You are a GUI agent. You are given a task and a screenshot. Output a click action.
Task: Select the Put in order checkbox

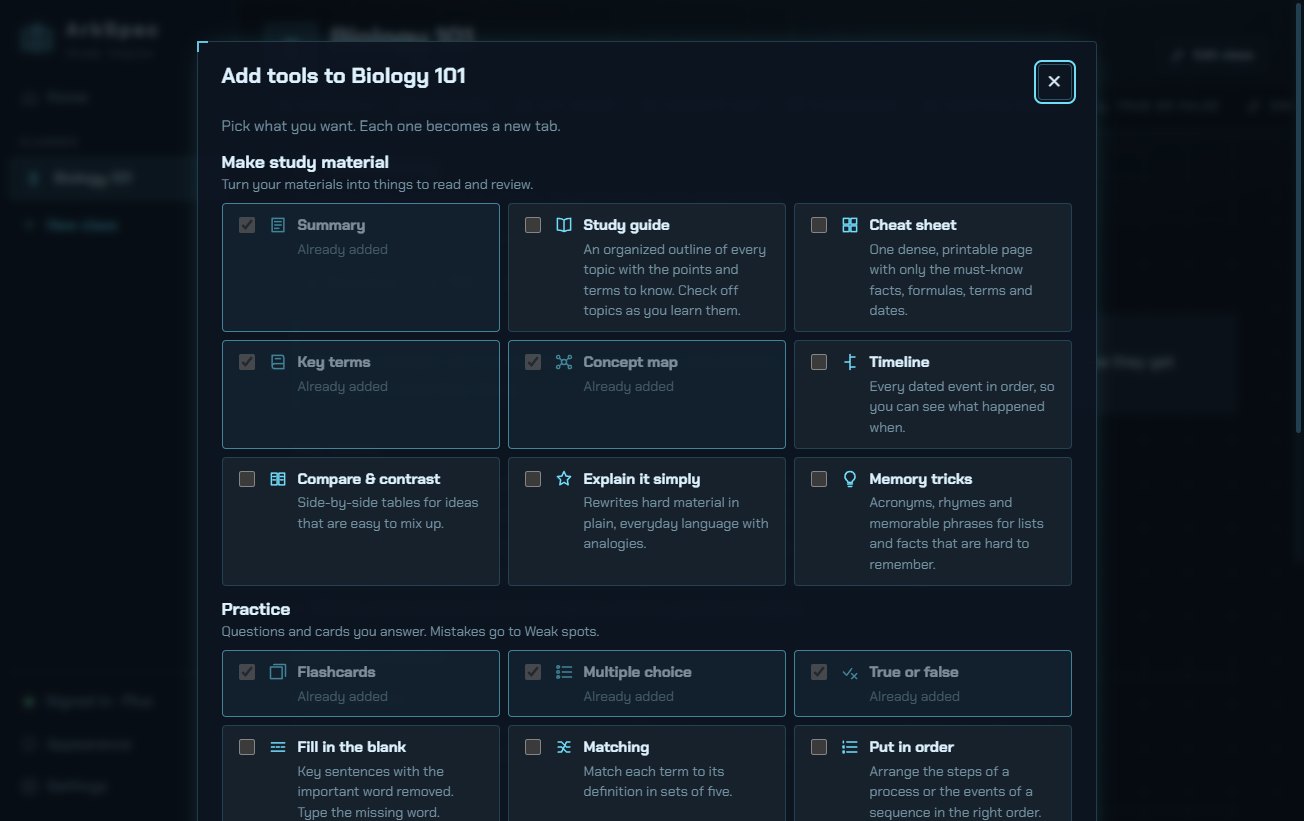(819, 747)
